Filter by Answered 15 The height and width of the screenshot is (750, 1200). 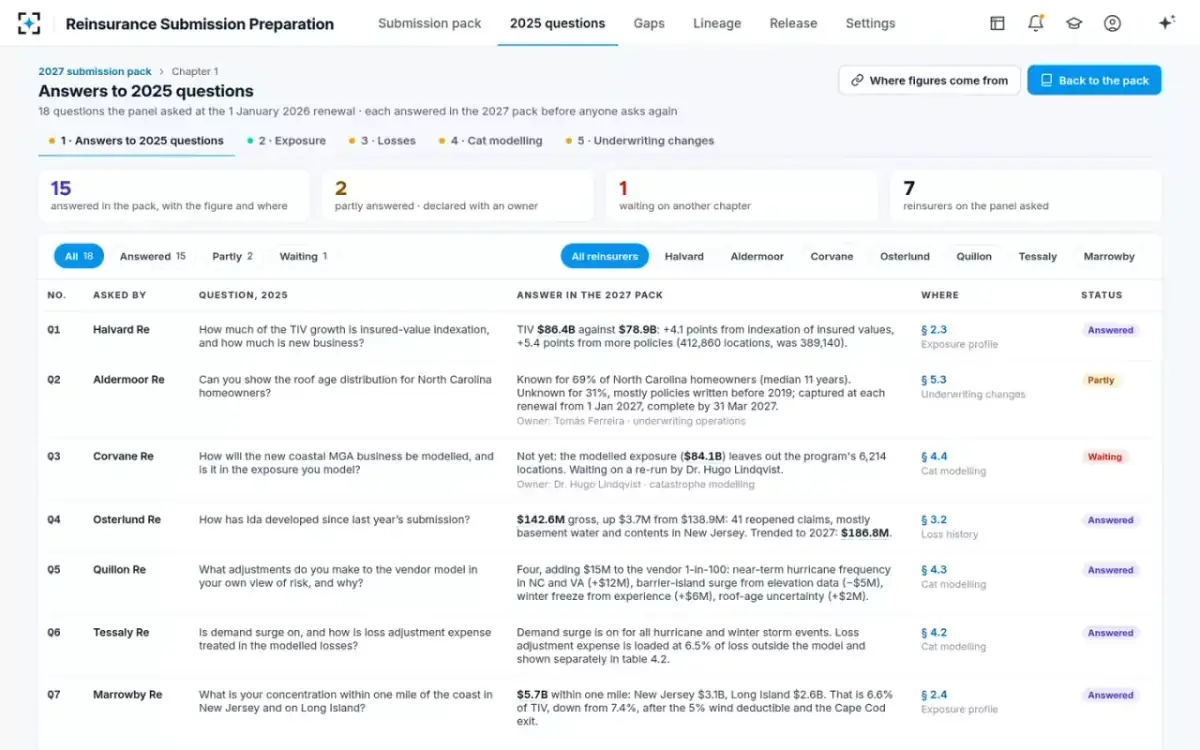click(x=153, y=256)
